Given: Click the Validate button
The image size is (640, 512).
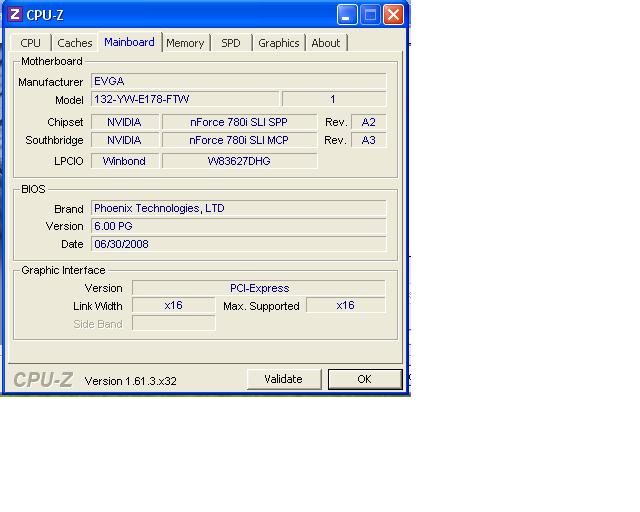Looking at the screenshot, I should click(x=284, y=379).
